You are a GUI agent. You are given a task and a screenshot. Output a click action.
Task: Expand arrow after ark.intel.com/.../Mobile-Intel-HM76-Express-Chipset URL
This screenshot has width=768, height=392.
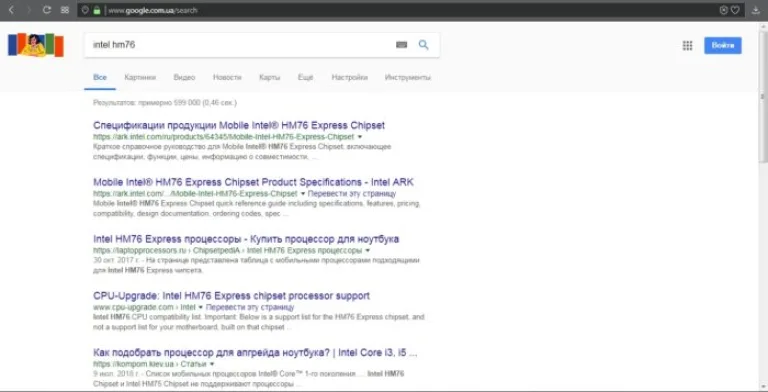(303, 194)
